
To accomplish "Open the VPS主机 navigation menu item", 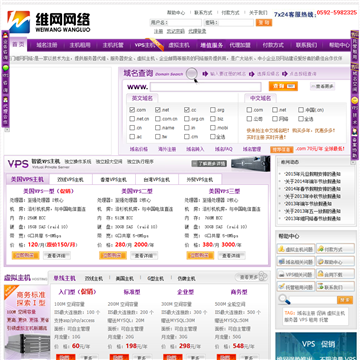I will [x=146, y=45].
